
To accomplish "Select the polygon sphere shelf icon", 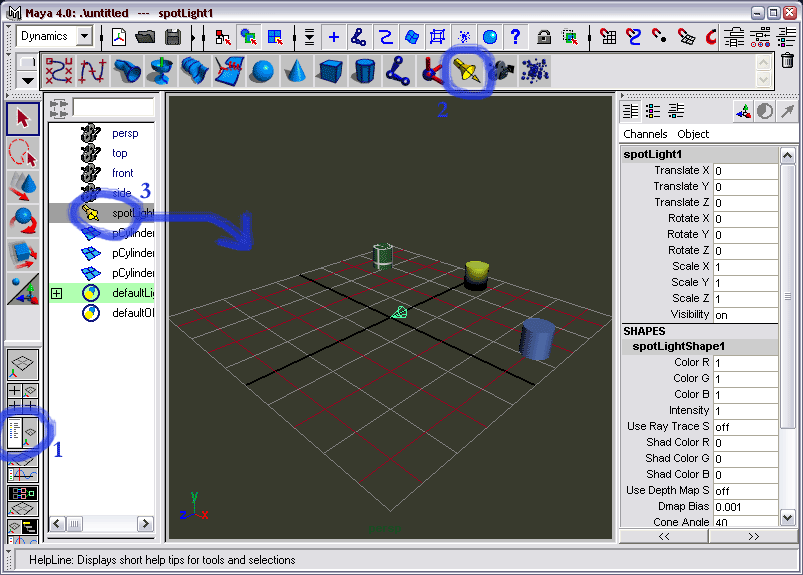I will point(262,71).
